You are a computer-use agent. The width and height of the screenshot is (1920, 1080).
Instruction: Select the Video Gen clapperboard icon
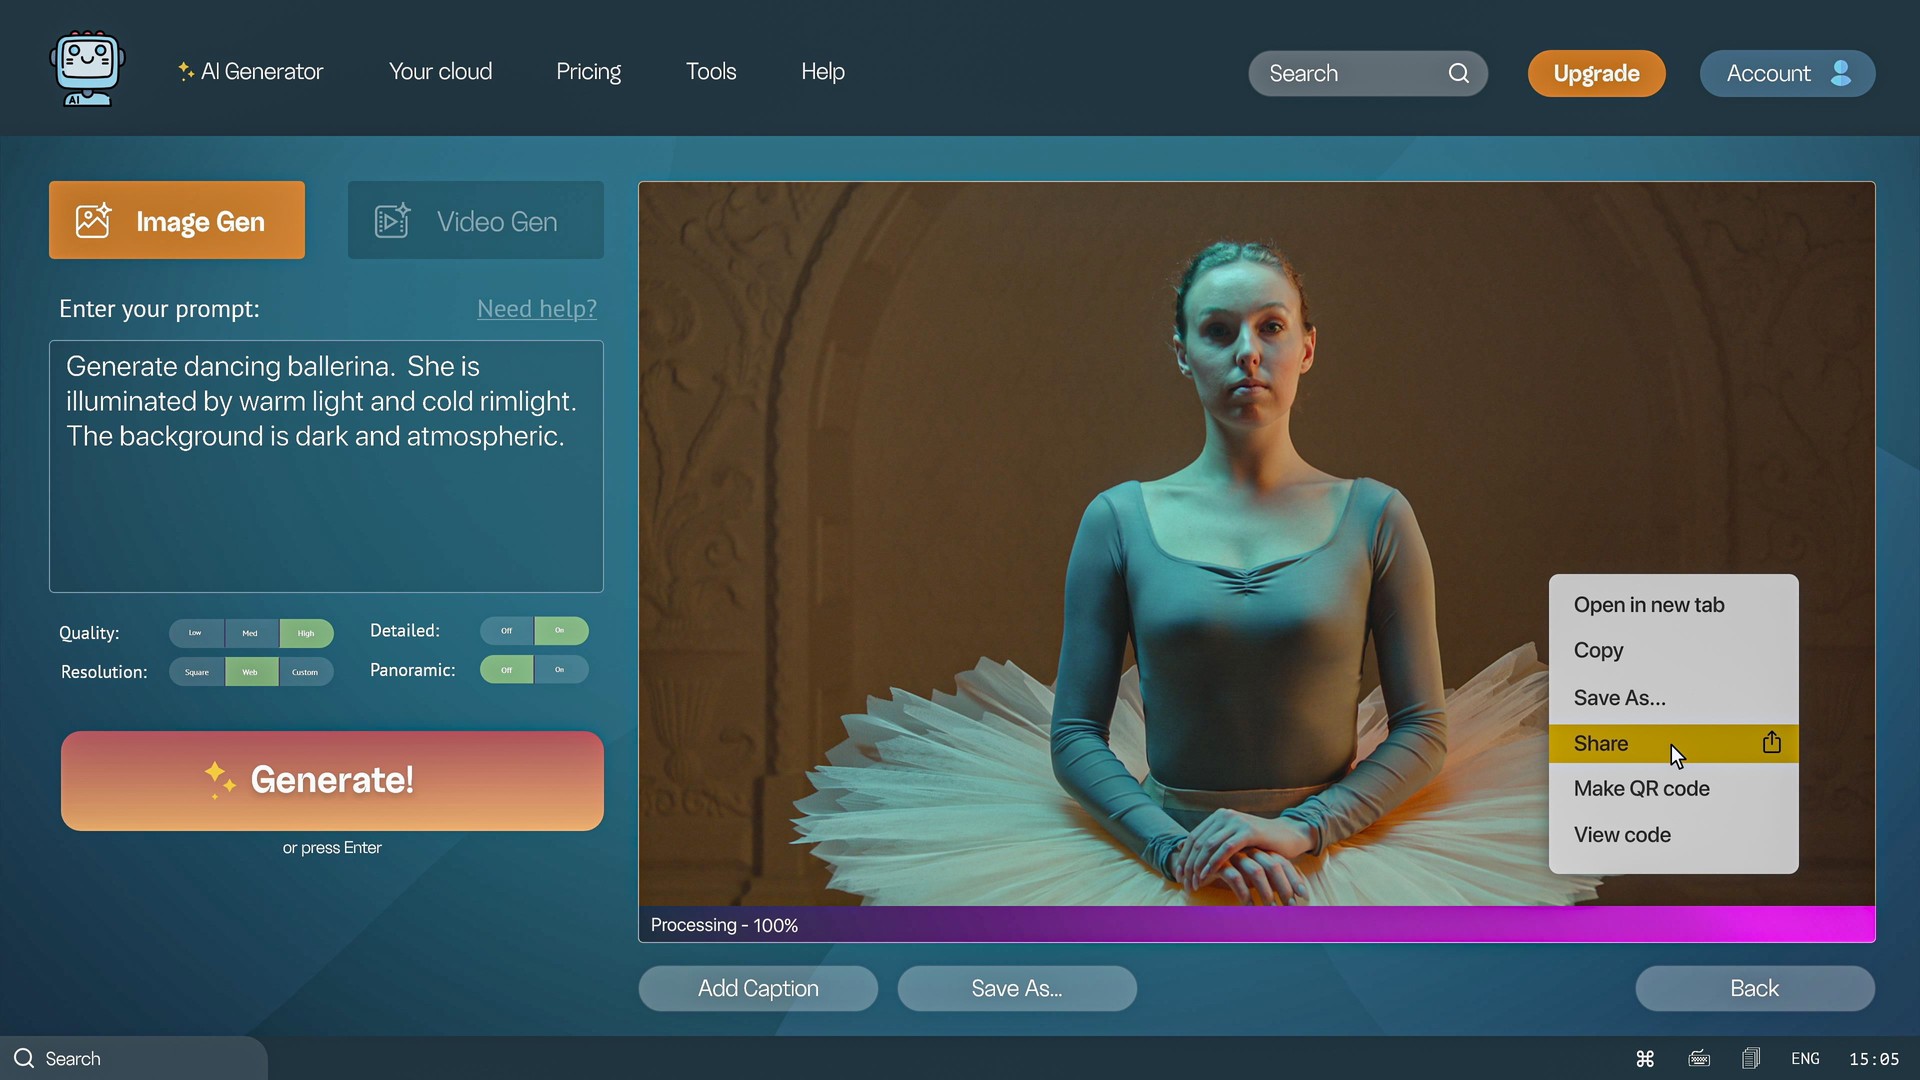[391, 220]
